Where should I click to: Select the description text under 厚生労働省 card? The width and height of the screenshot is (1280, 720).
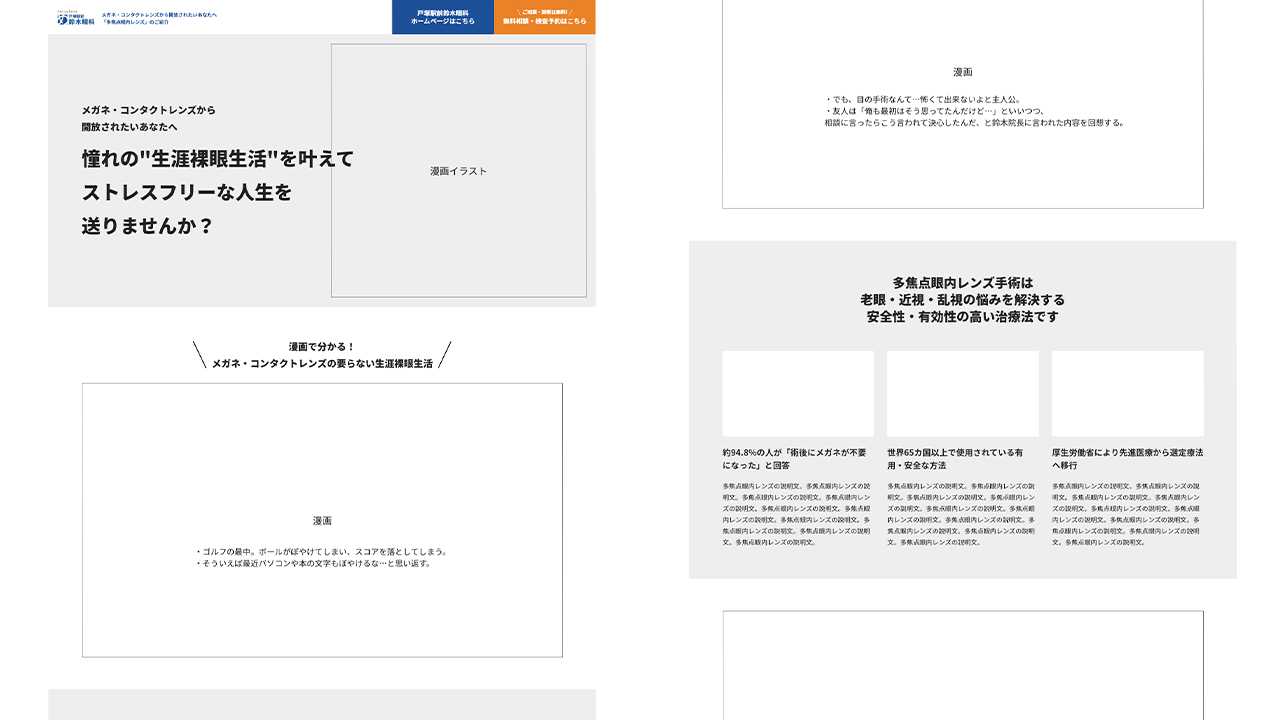[1127, 514]
